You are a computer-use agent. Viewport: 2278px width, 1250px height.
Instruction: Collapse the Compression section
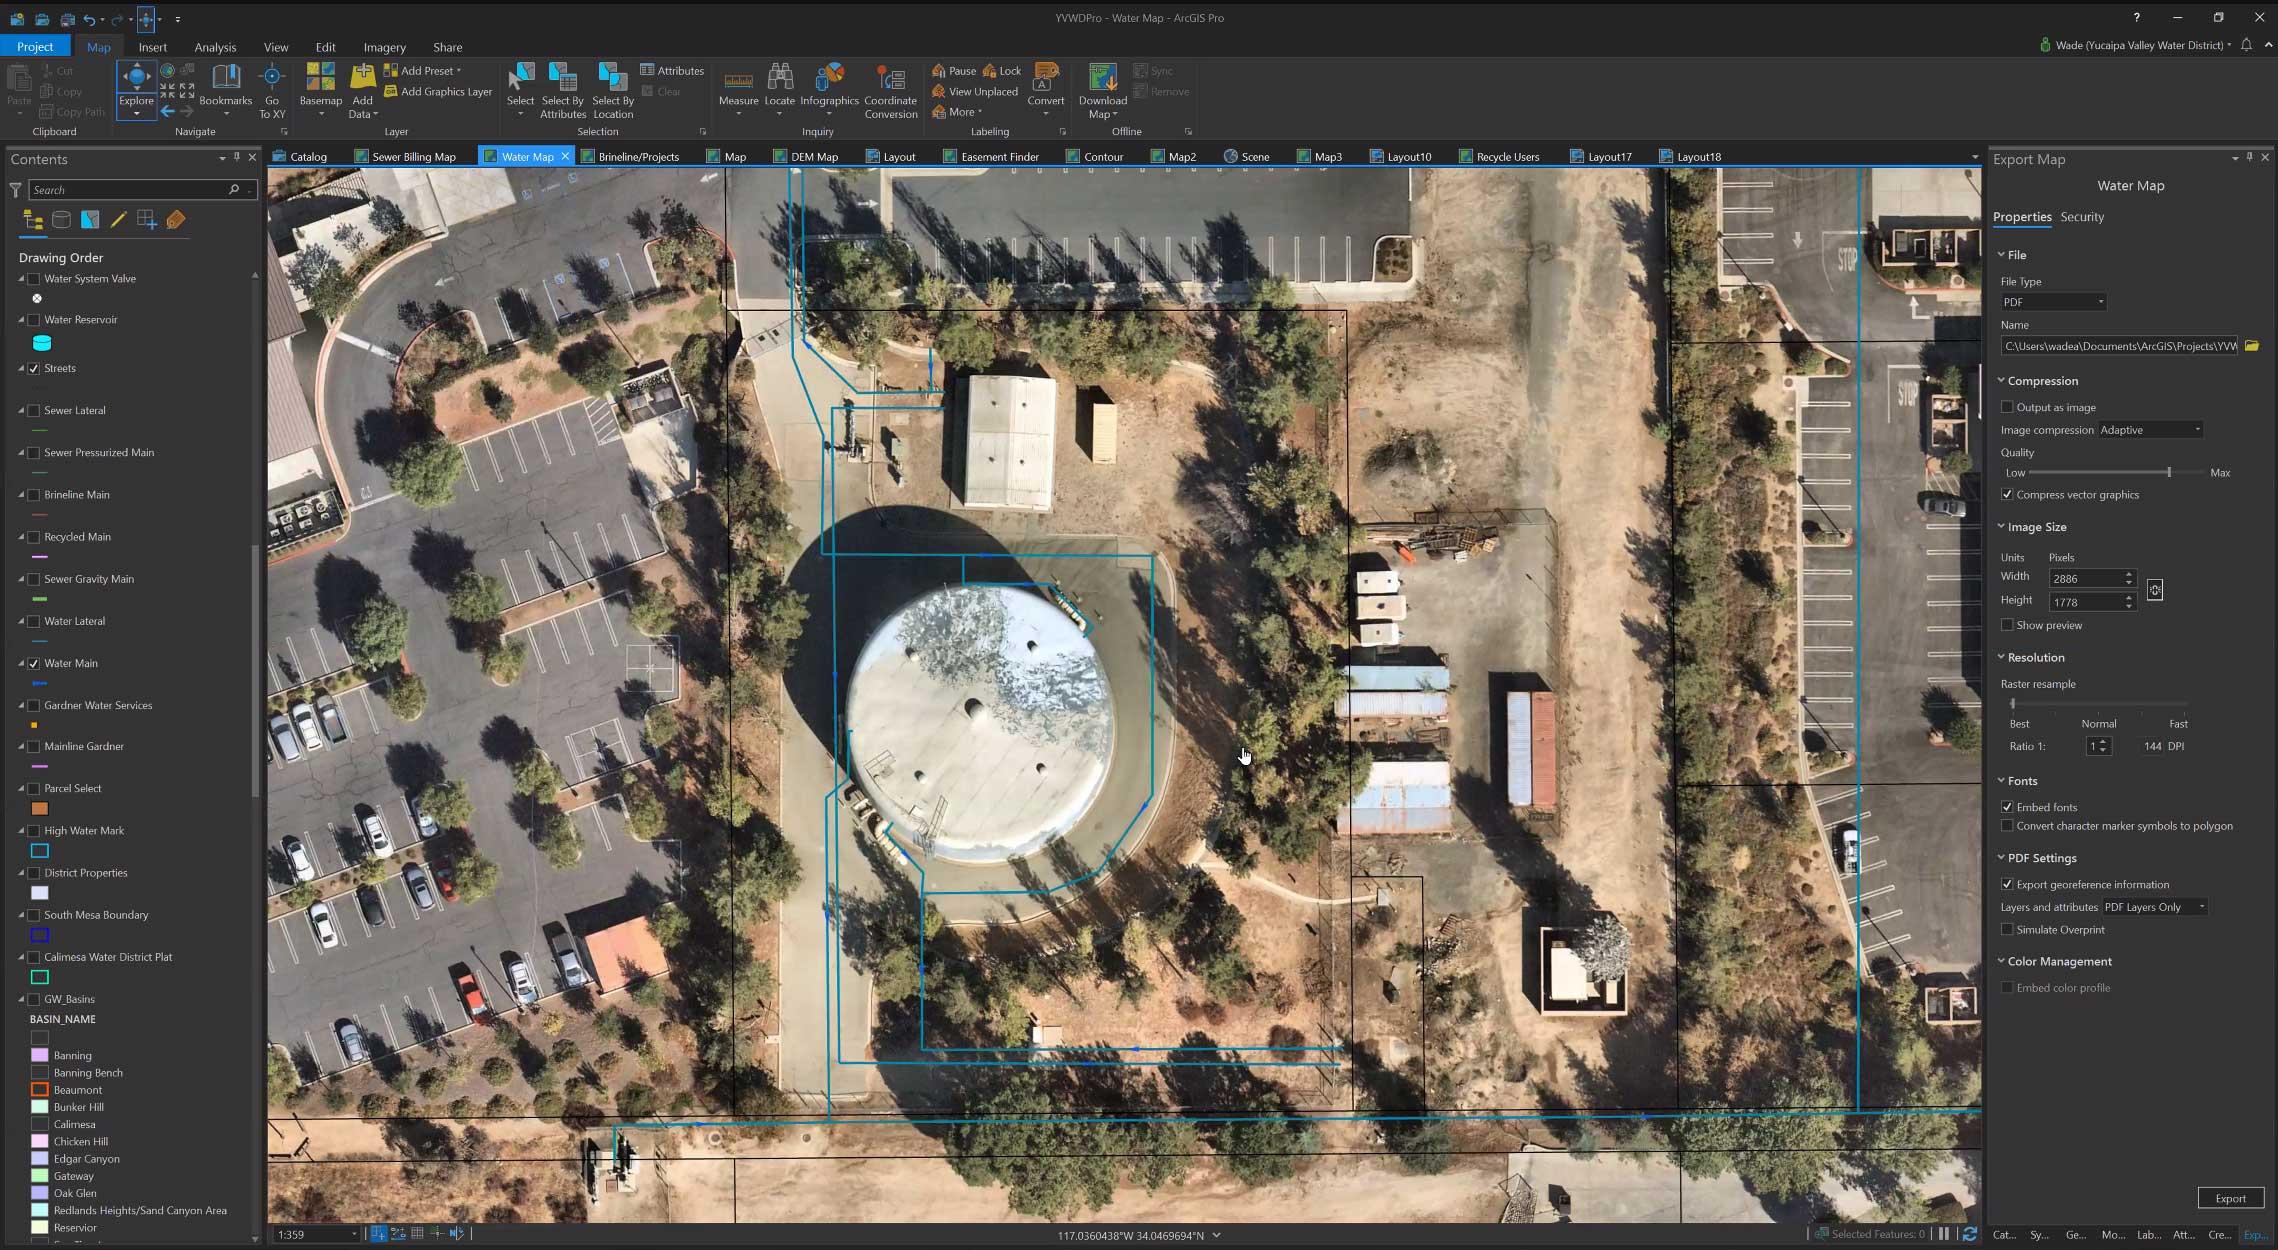2001,381
